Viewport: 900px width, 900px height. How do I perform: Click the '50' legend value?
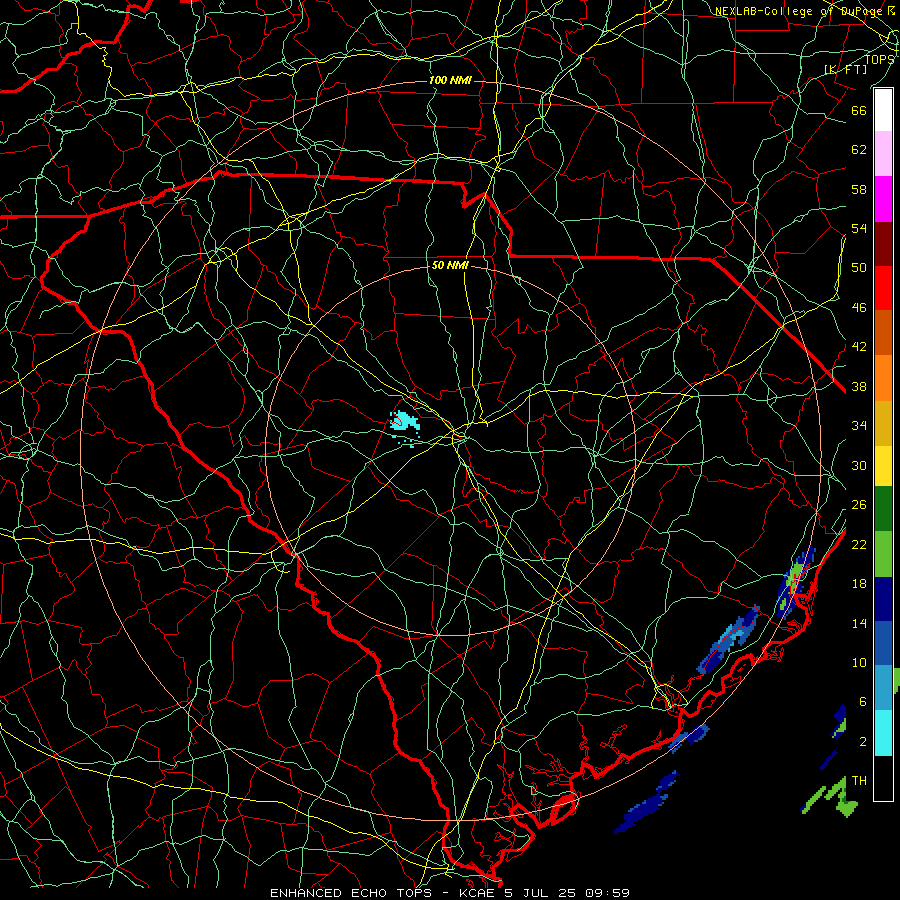point(859,268)
